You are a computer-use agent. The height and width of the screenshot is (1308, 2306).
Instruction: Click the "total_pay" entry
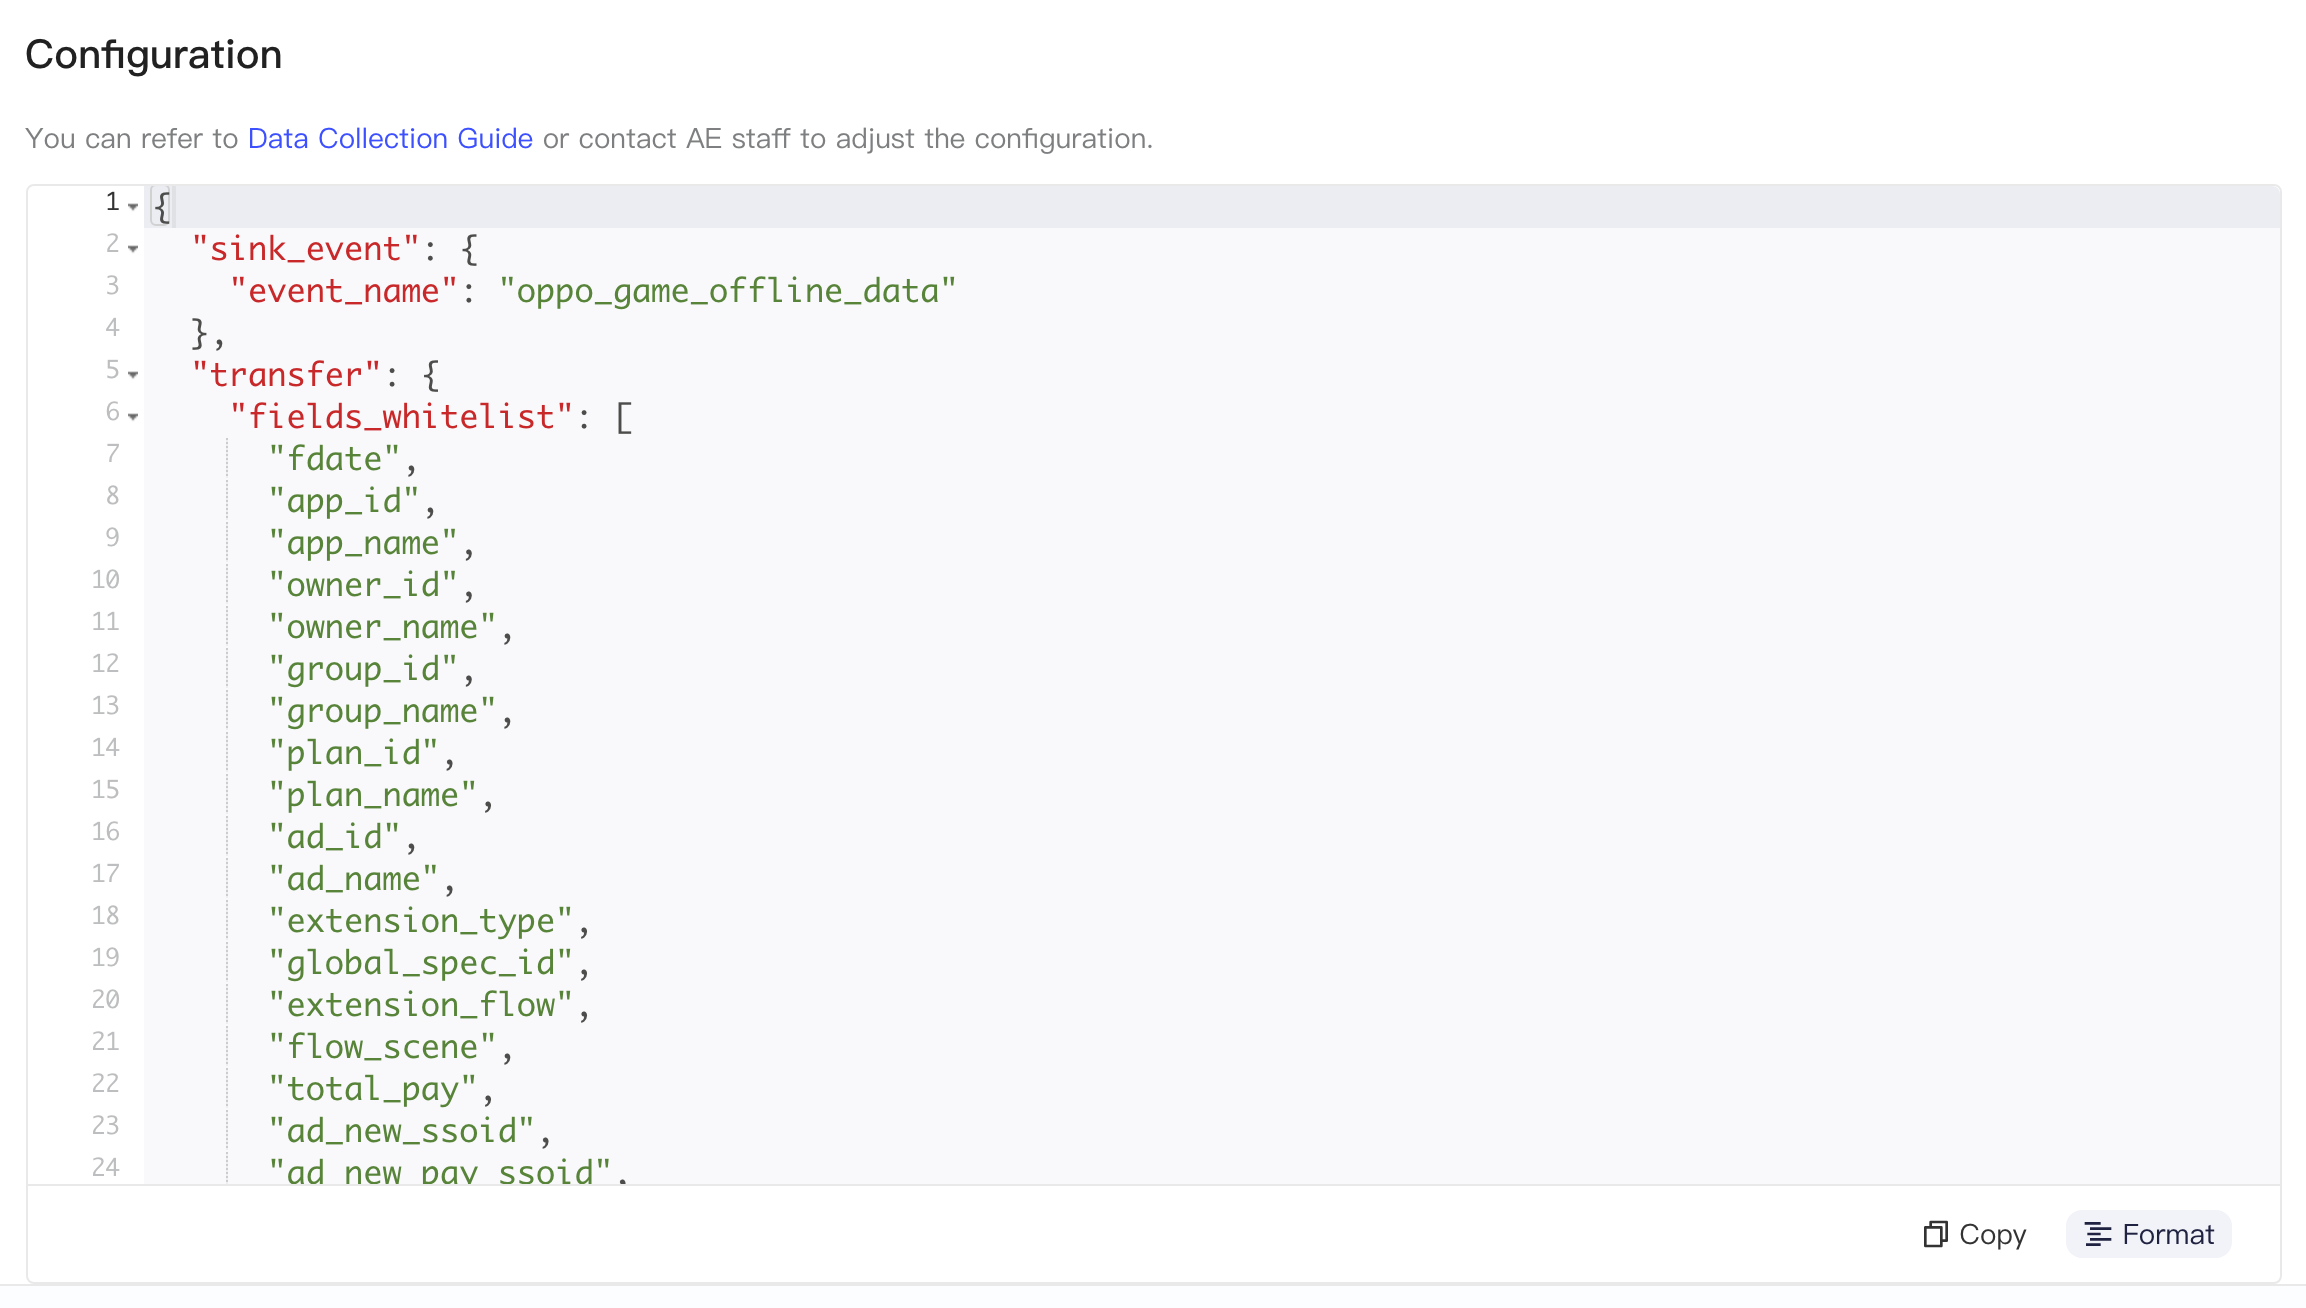click(372, 1088)
